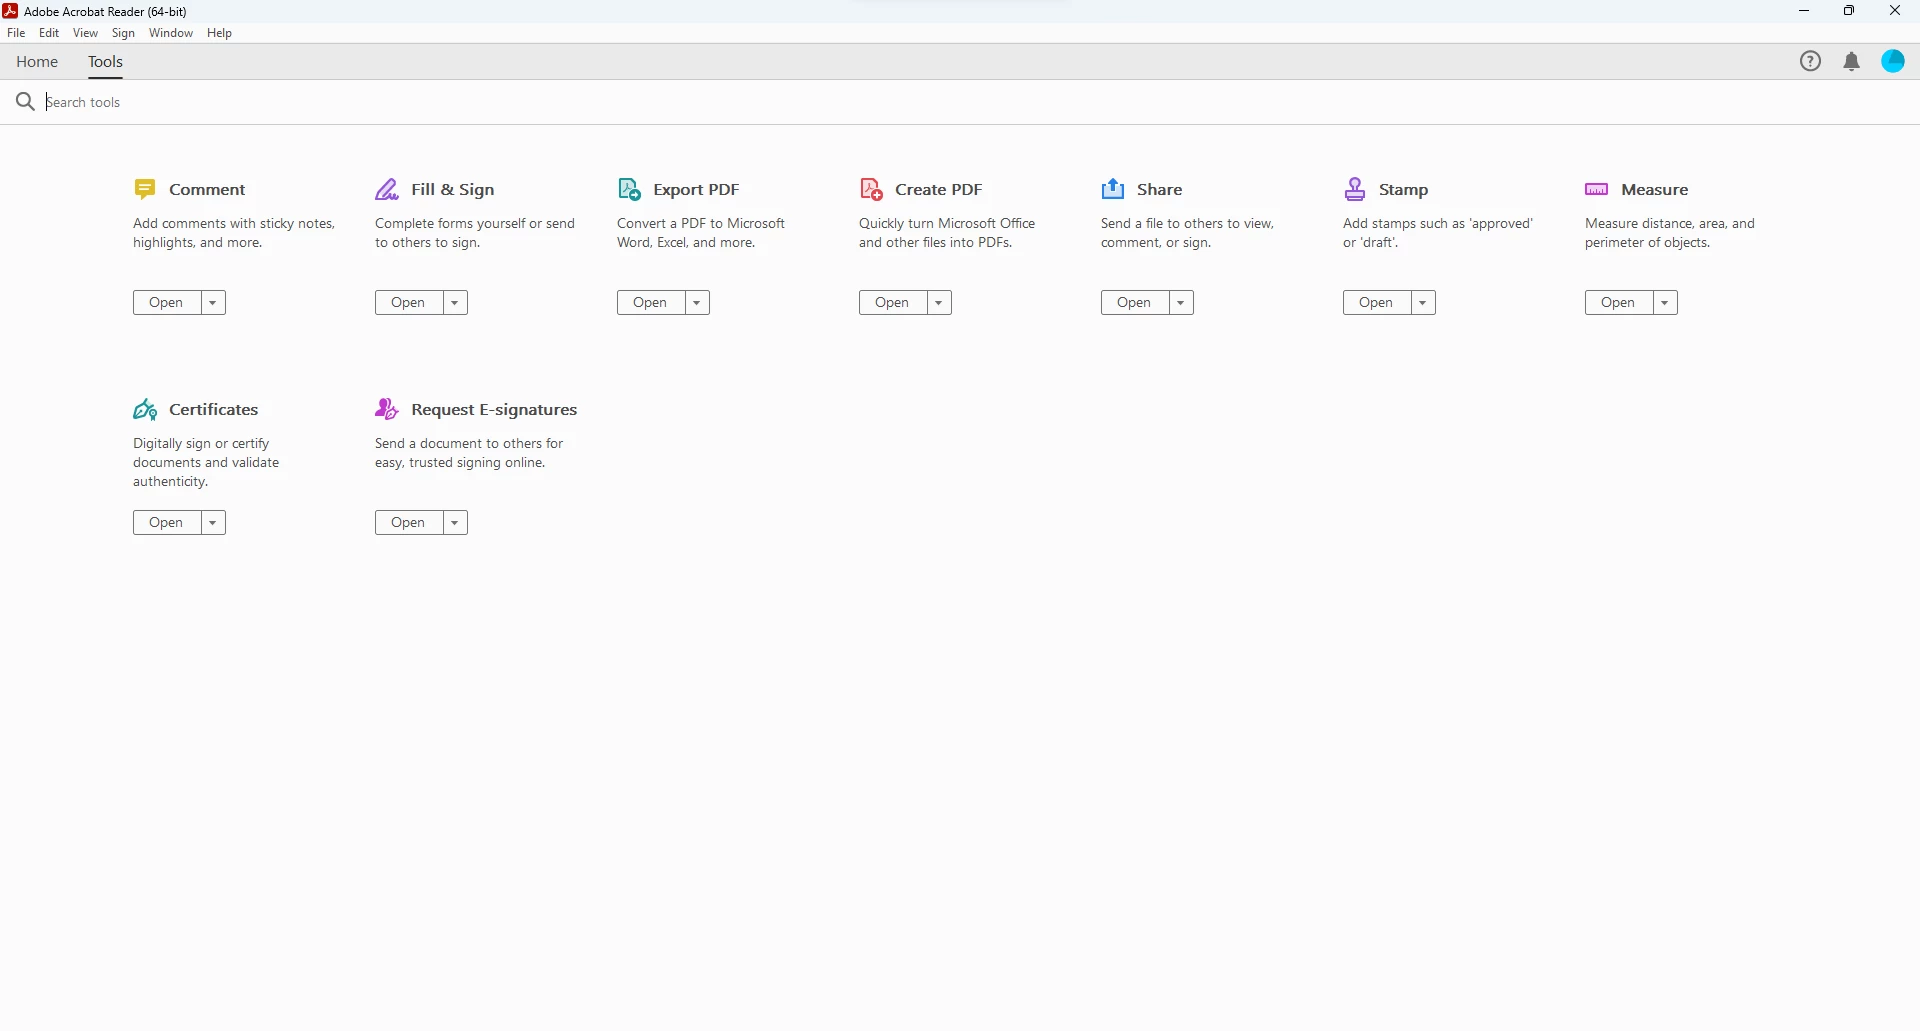The width and height of the screenshot is (1920, 1031).
Task: Click the search magnifier icon
Action: click(25, 102)
